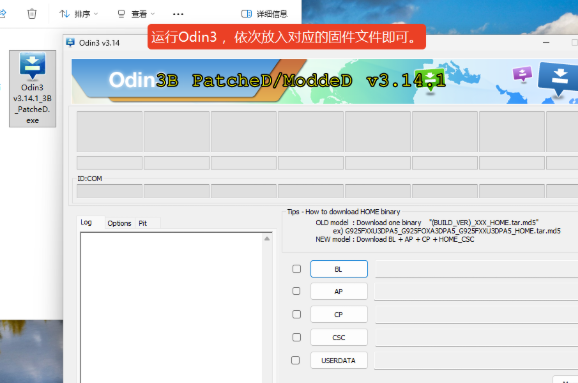
Task: Click the delete trash icon in Explorer toolbar
Action: 32,14
